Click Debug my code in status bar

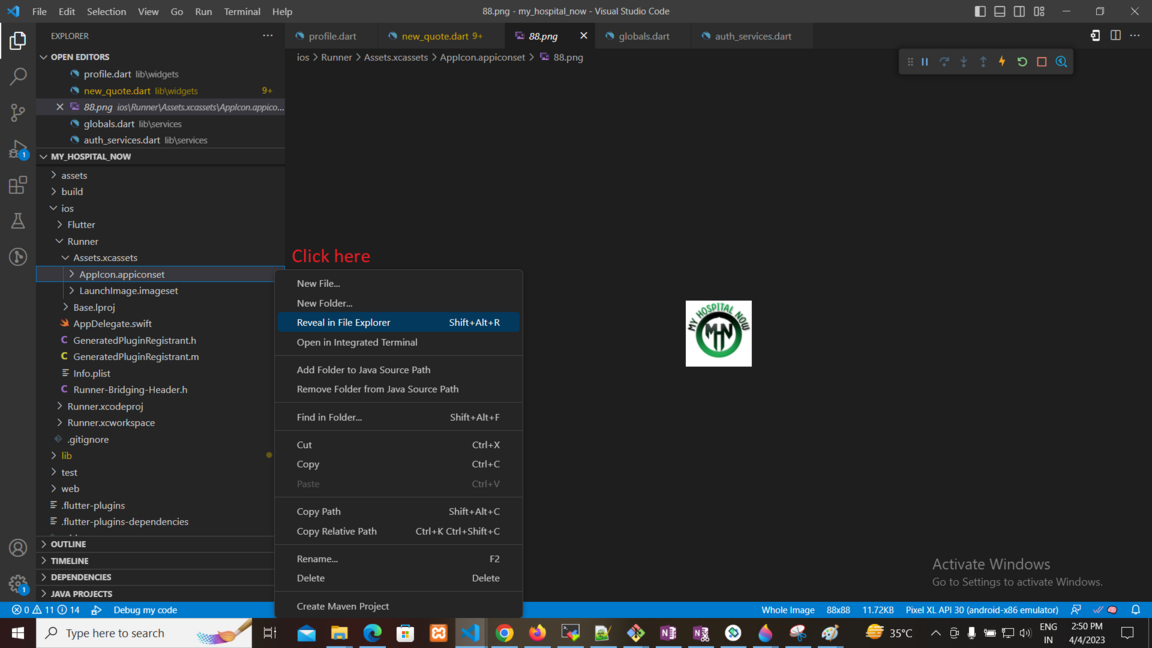(145, 610)
